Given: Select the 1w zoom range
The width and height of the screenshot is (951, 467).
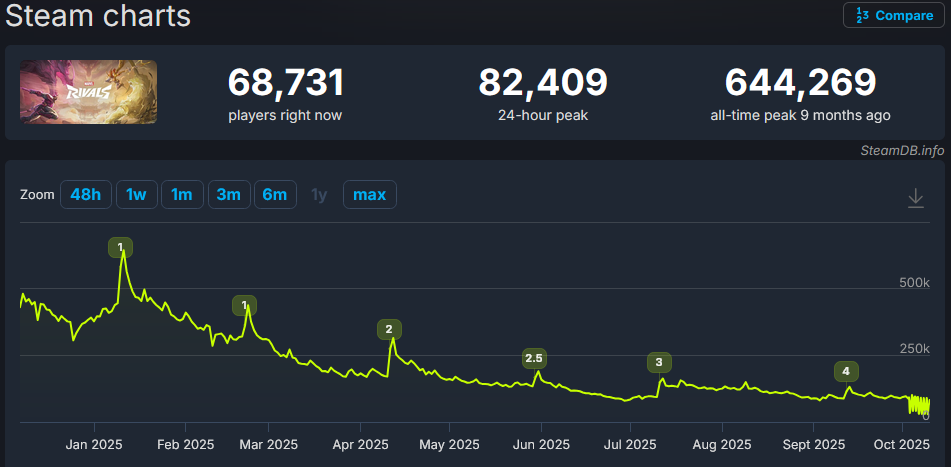Looking at the screenshot, I should click(136, 195).
